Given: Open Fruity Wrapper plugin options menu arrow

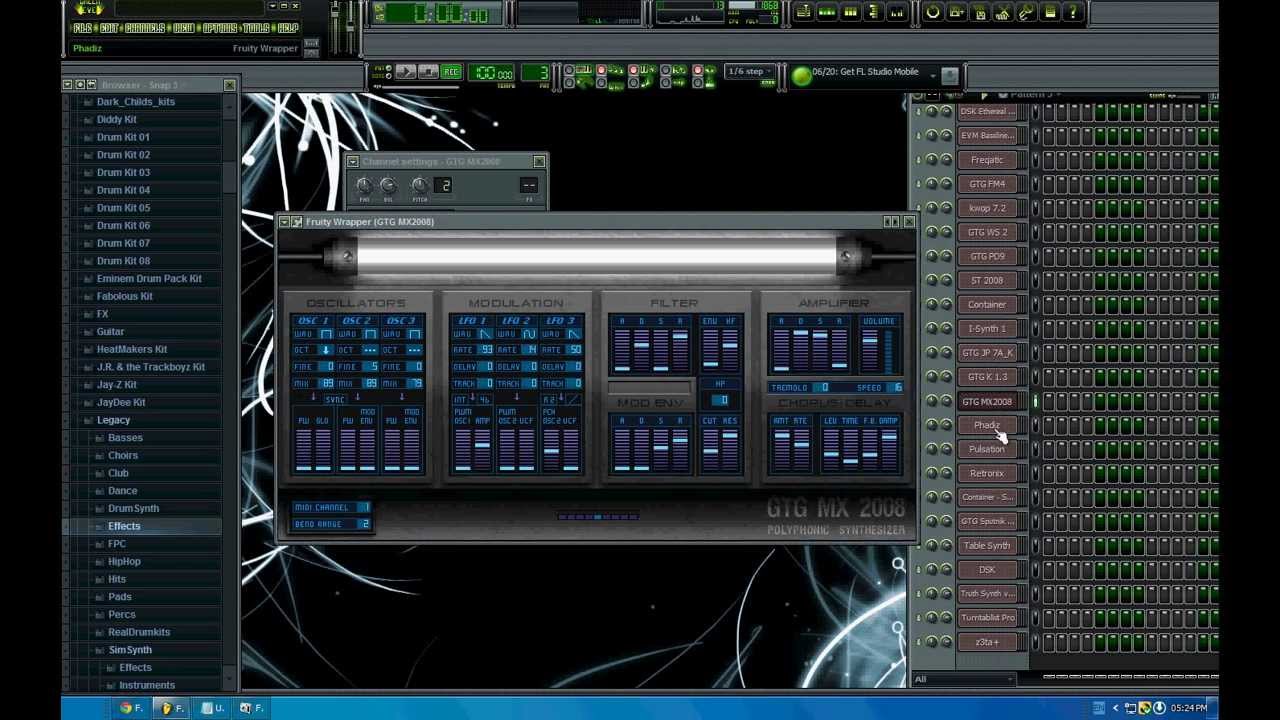Looking at the screenshot, I should click(x=284, y=222).
